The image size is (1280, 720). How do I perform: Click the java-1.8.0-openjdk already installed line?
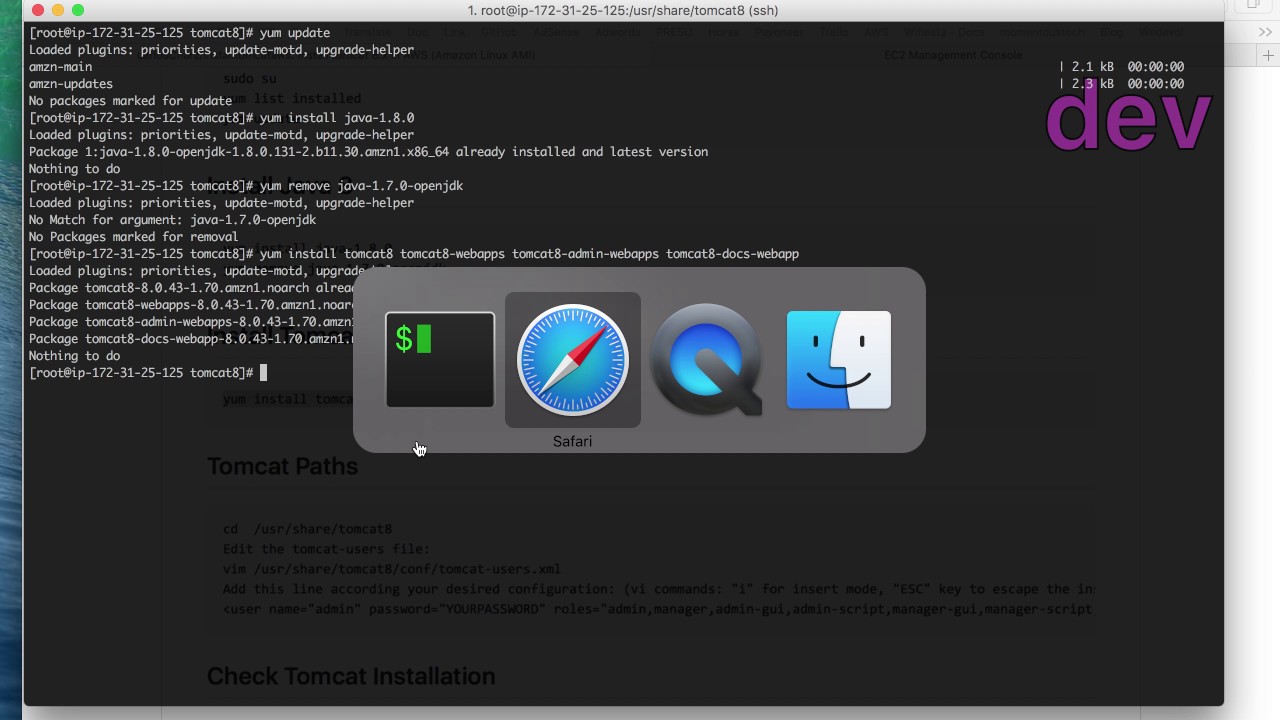(368, 152)
